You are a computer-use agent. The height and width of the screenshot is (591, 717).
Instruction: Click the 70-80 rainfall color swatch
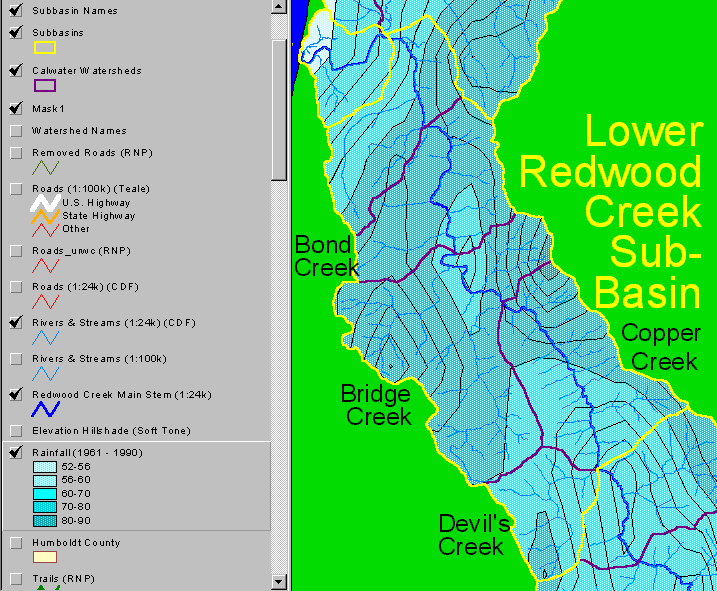(45, 507)
